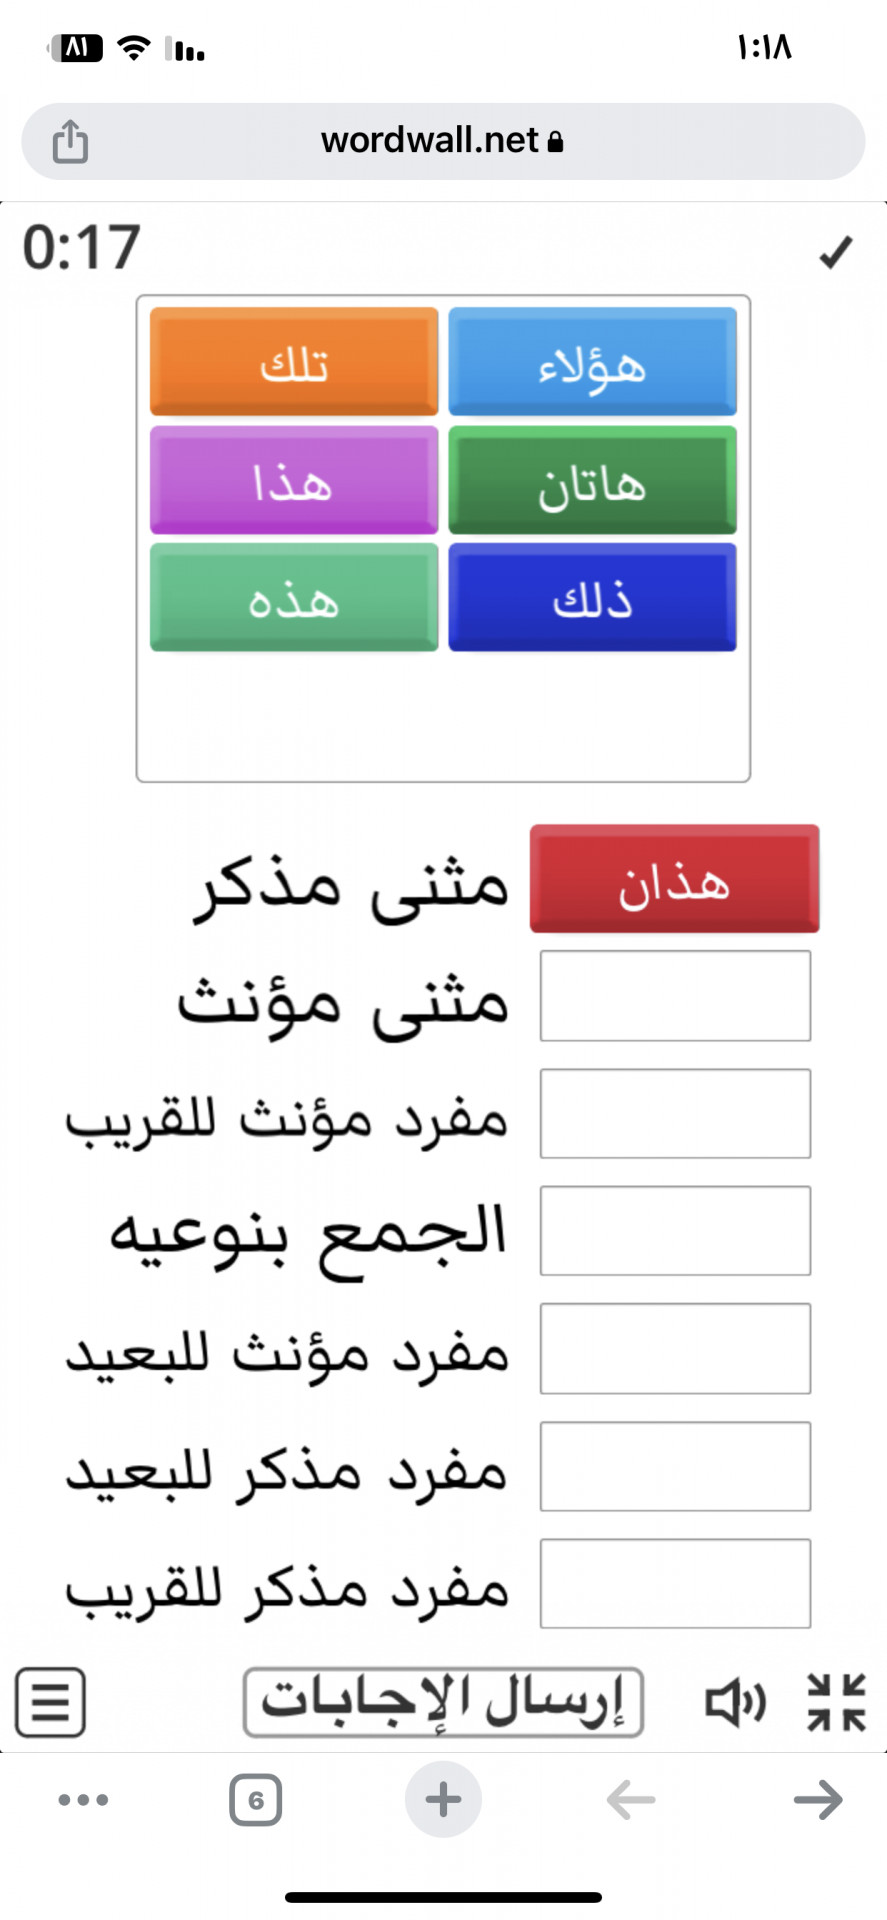The width and height of the screenshot is (887, 1920).
Task: Open the browser three-dots menu
Action: click(83, 1800)
